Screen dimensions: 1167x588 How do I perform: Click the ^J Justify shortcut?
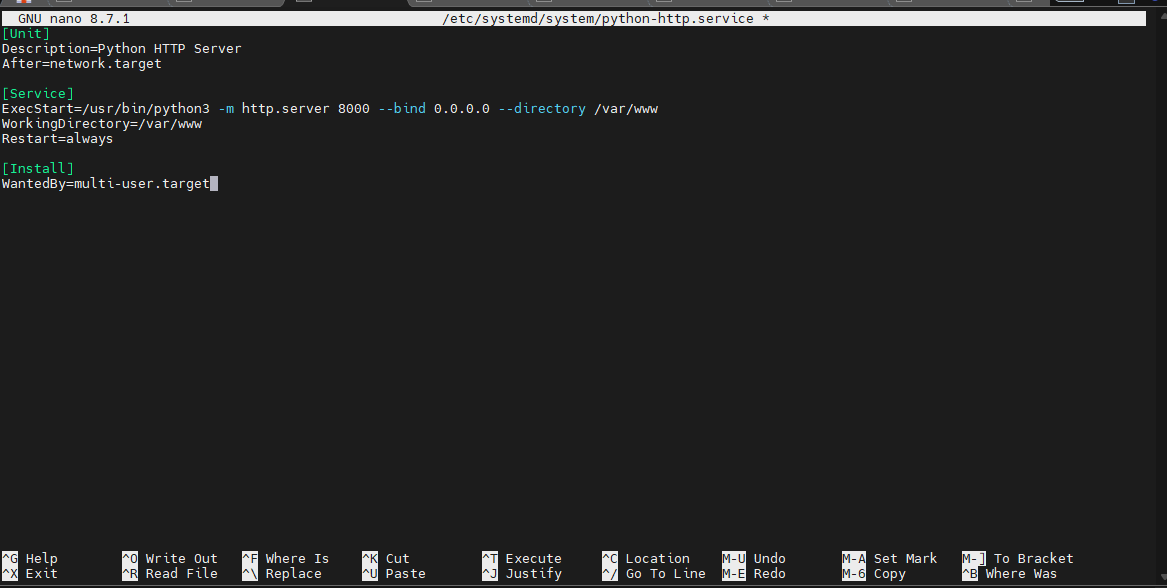tap(522, 573)
